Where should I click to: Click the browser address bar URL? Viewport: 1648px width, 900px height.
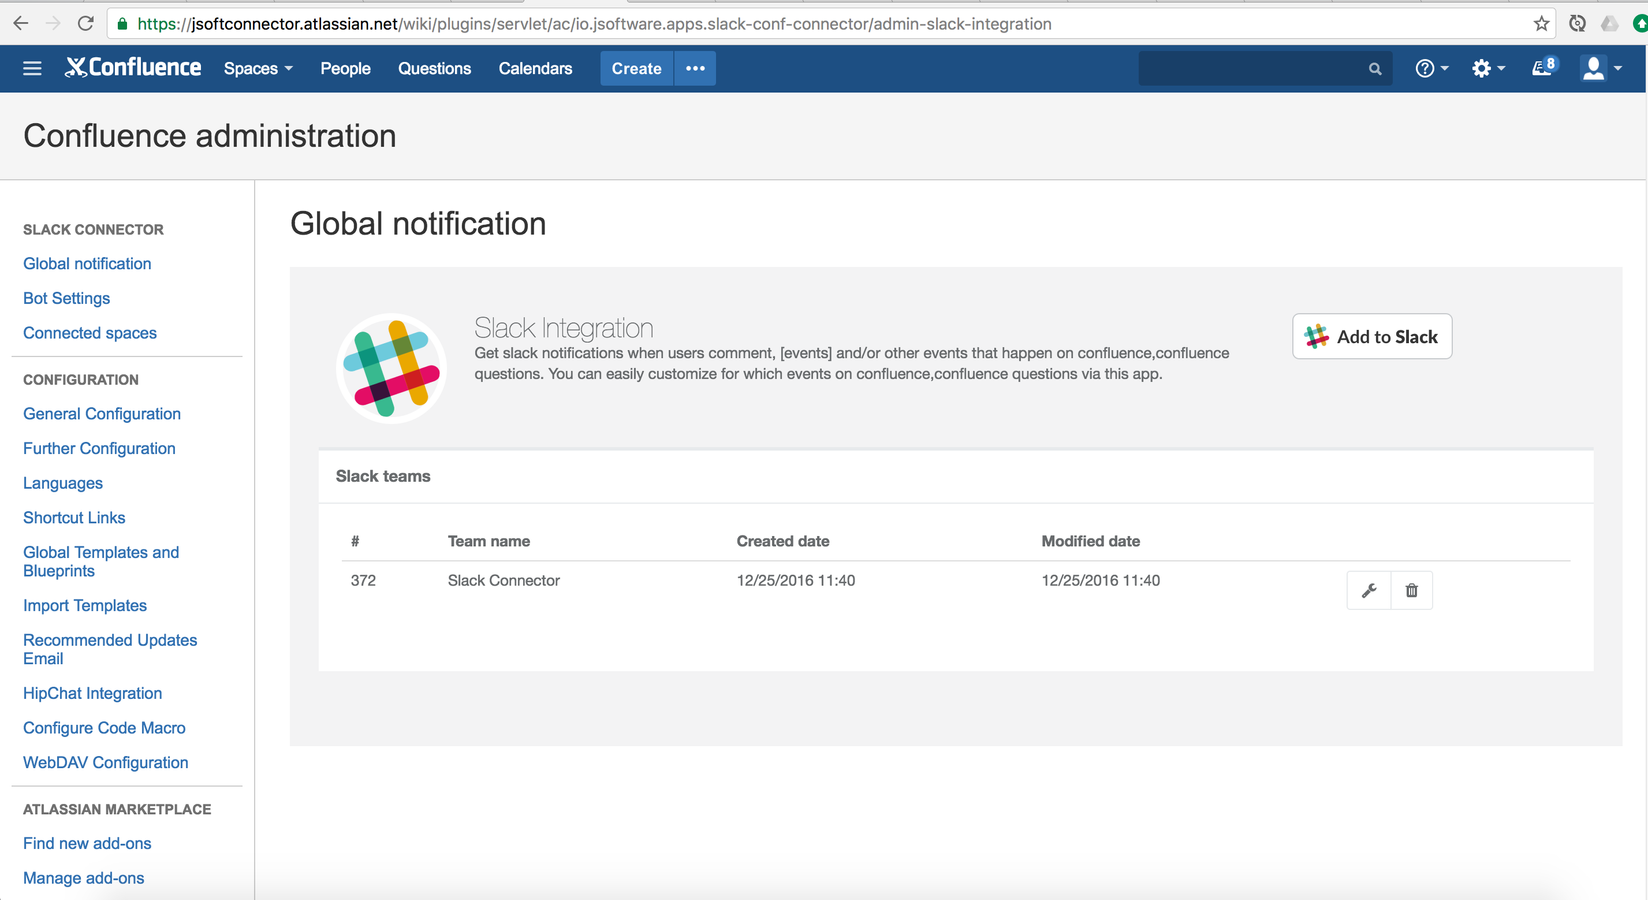(x=594, y=23)
